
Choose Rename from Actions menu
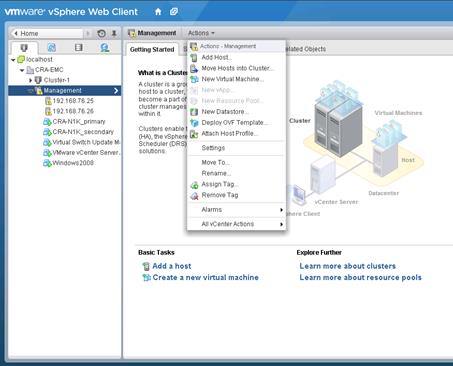coord(237,173)
